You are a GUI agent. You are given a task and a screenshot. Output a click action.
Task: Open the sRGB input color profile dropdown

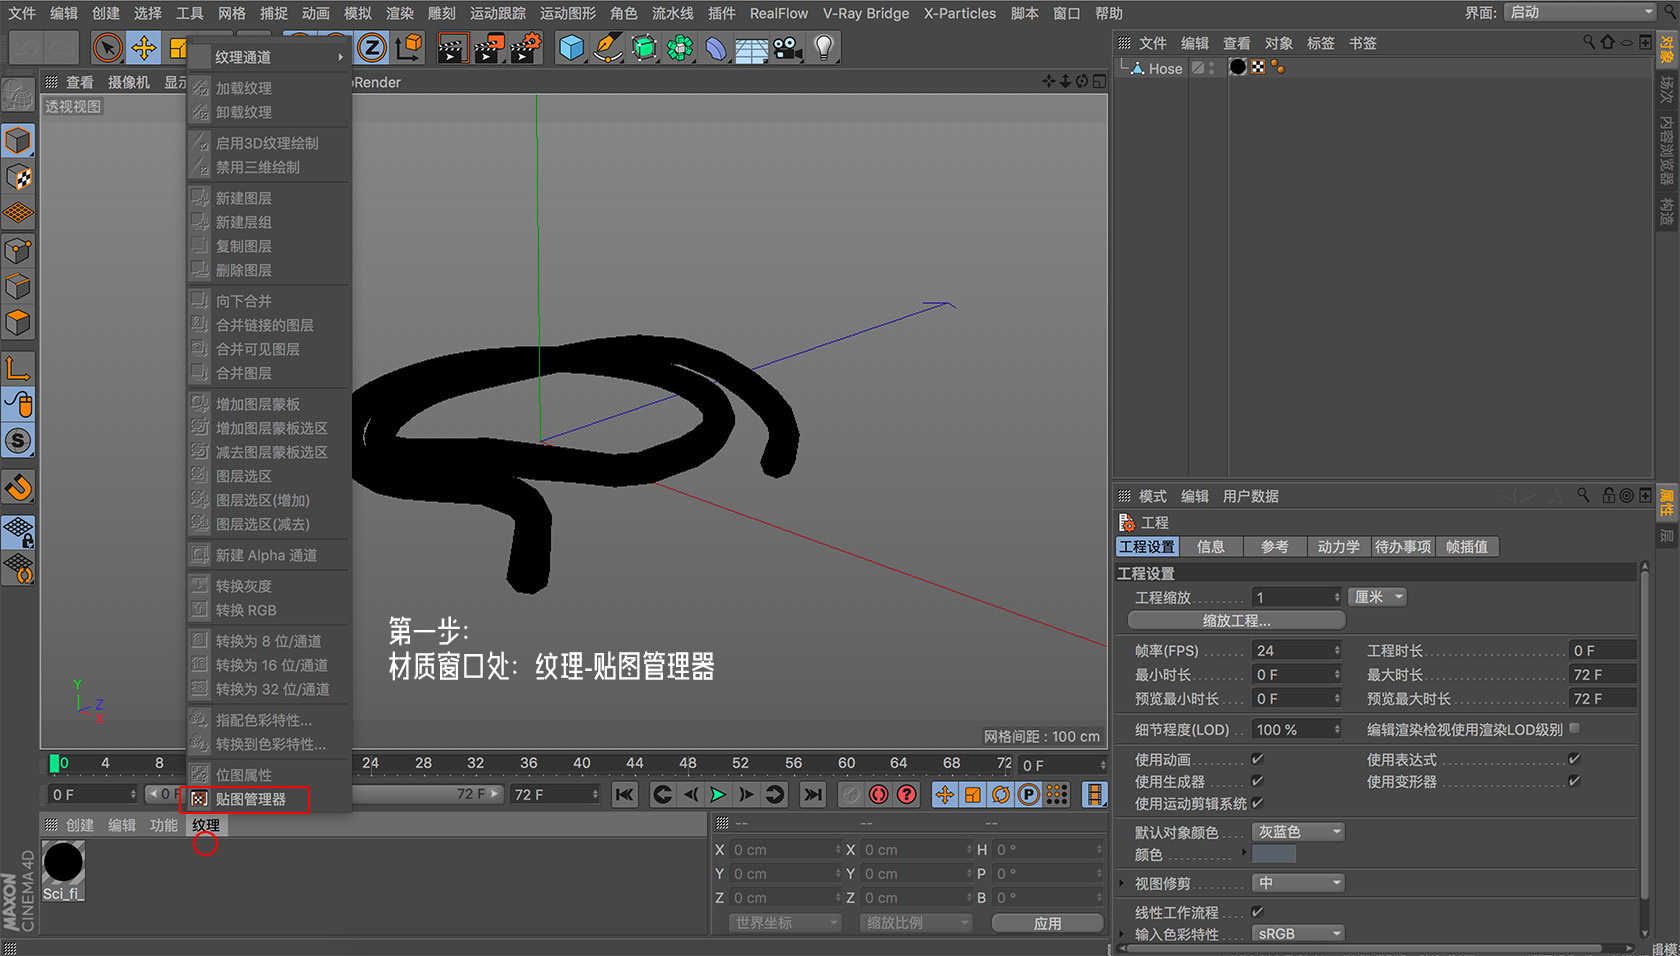[x=1298, y=934]
